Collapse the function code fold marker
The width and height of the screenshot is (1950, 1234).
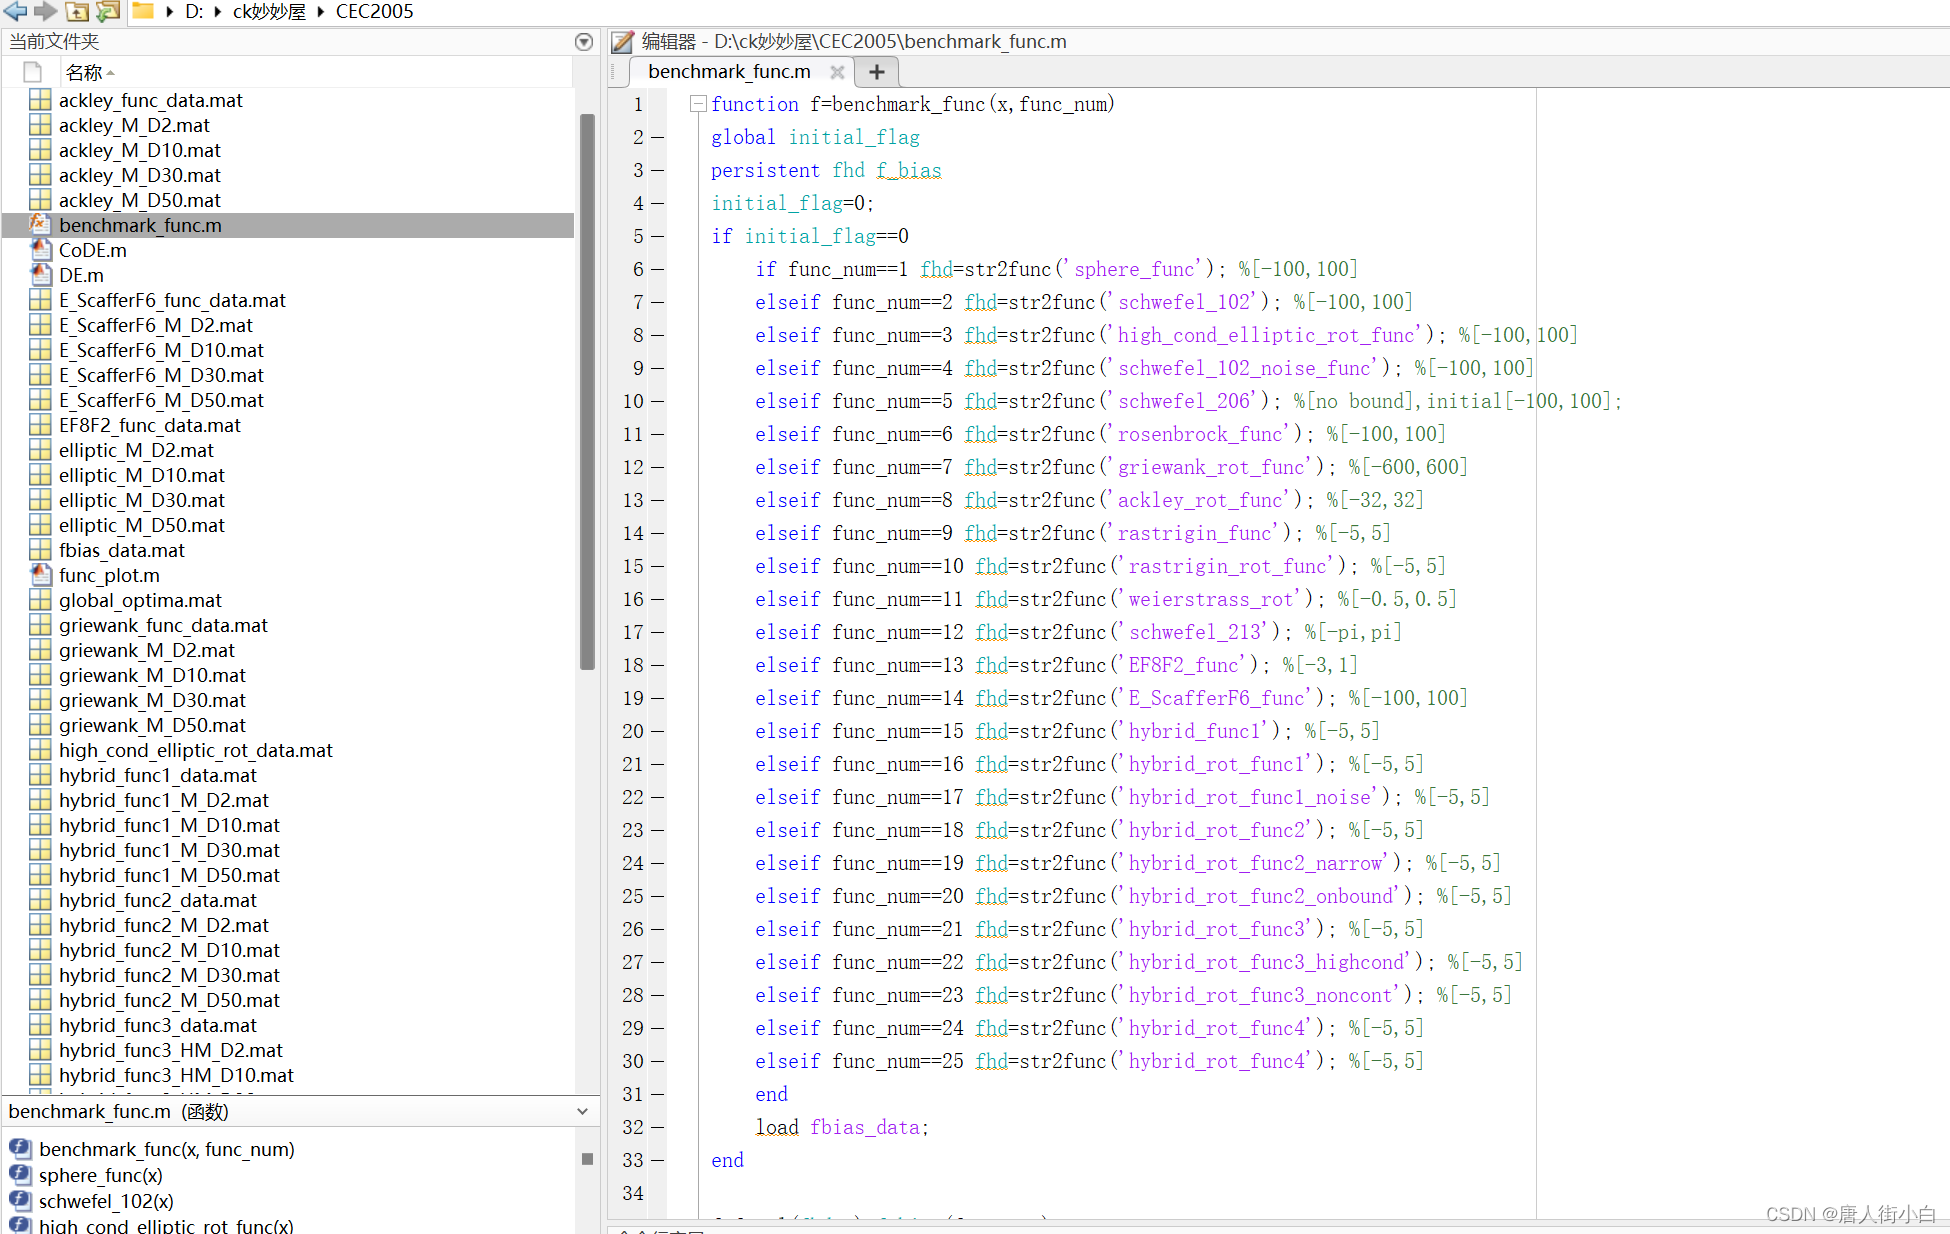tap(698, 104)
